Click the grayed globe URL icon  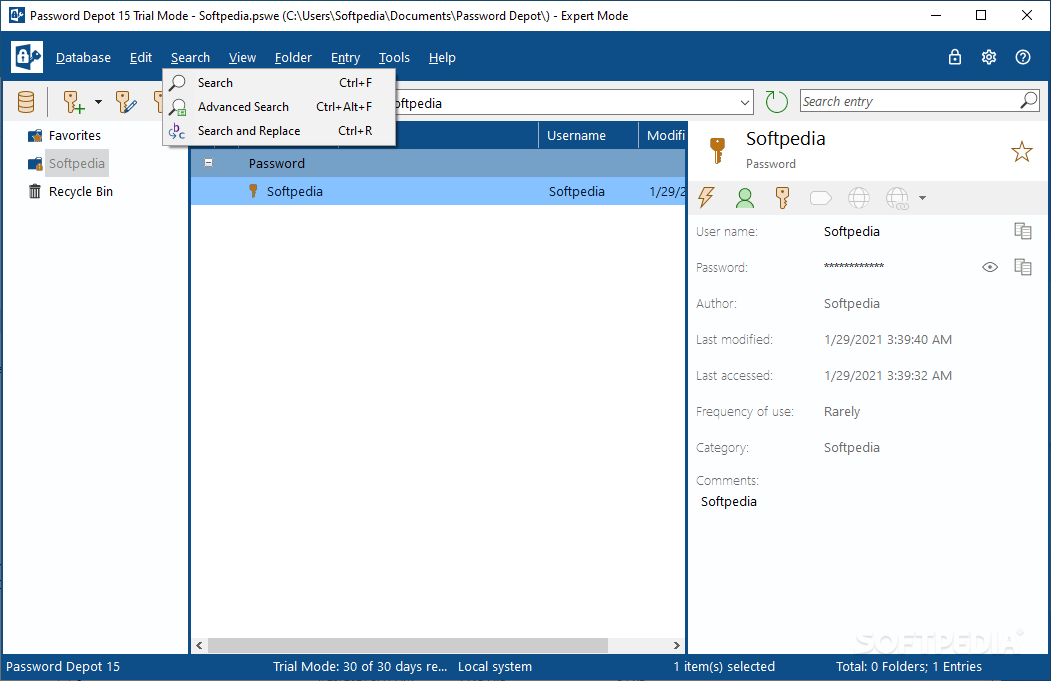(859, 198)
